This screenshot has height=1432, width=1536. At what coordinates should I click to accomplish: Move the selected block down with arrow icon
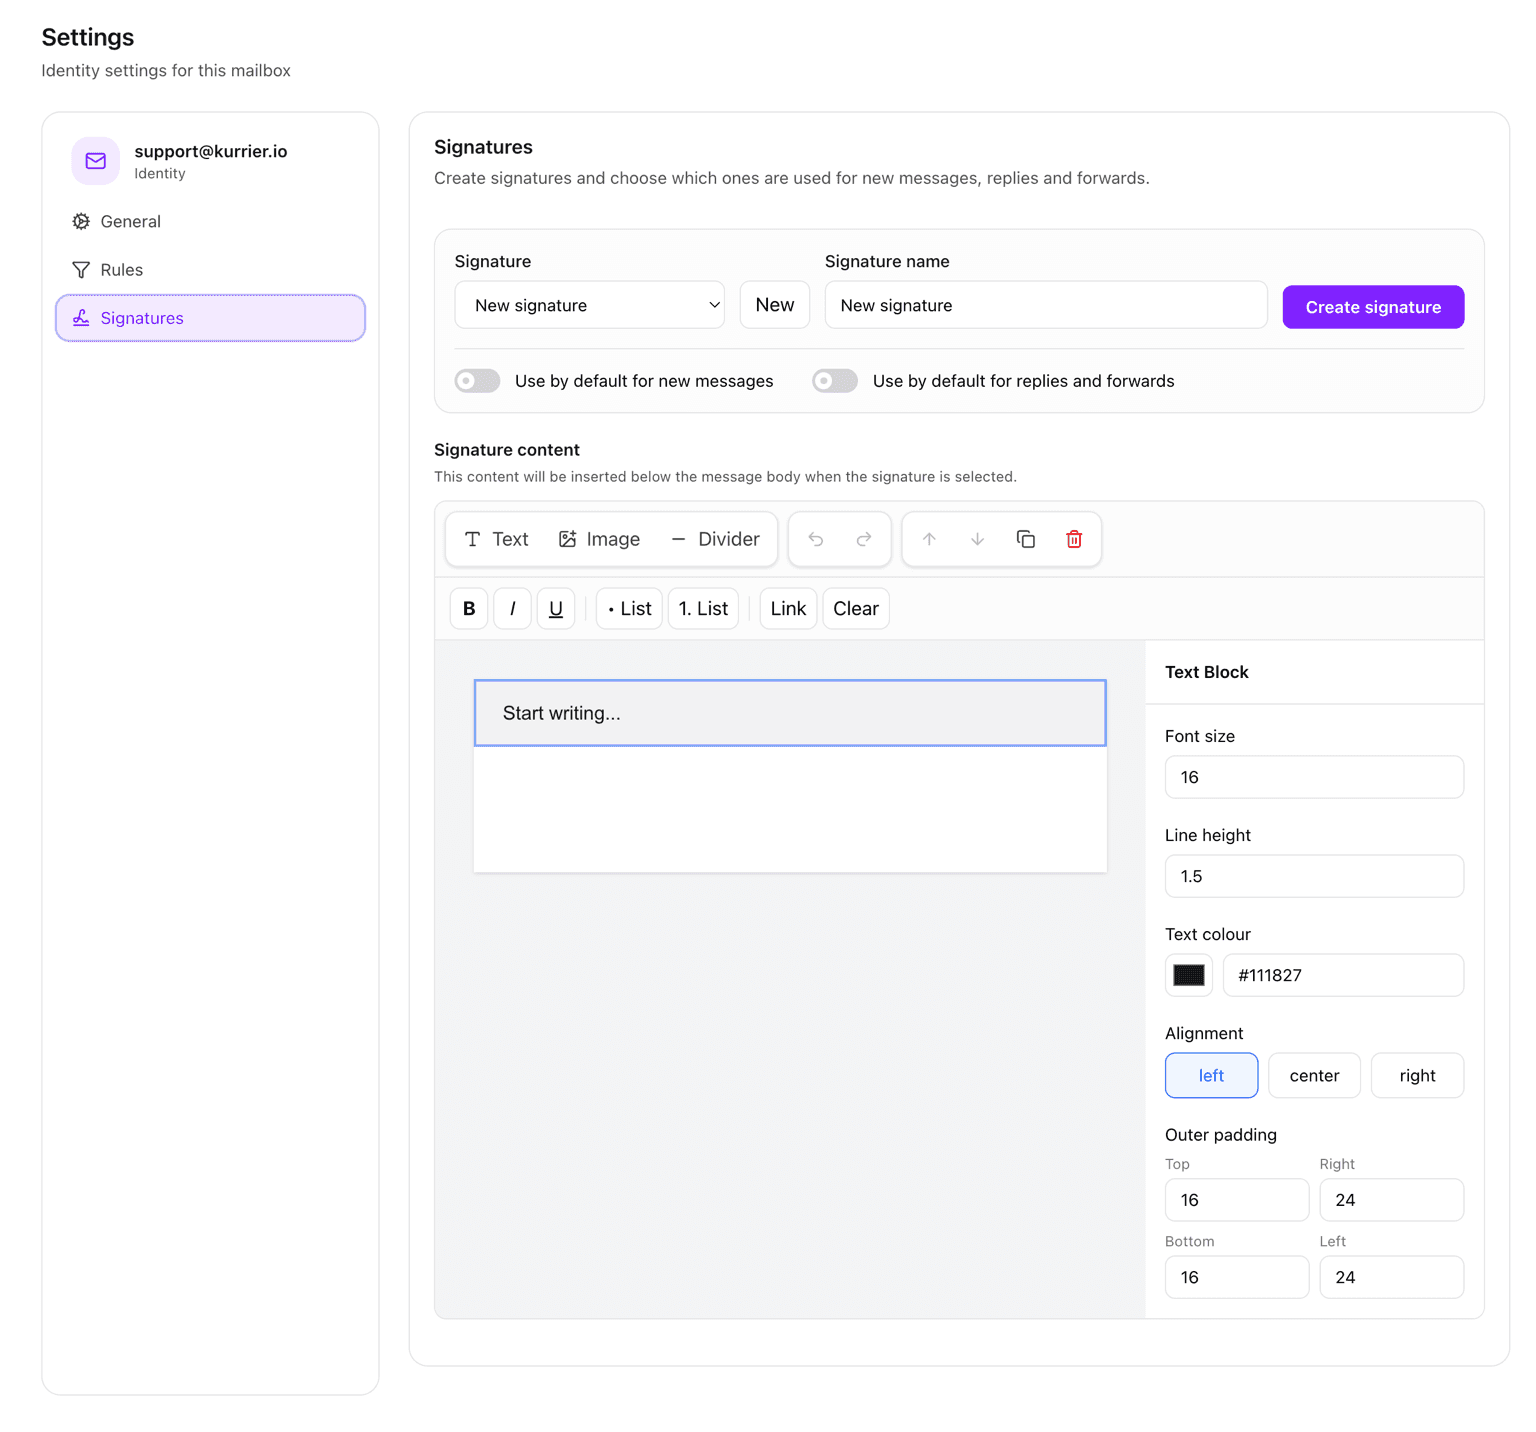977,539
